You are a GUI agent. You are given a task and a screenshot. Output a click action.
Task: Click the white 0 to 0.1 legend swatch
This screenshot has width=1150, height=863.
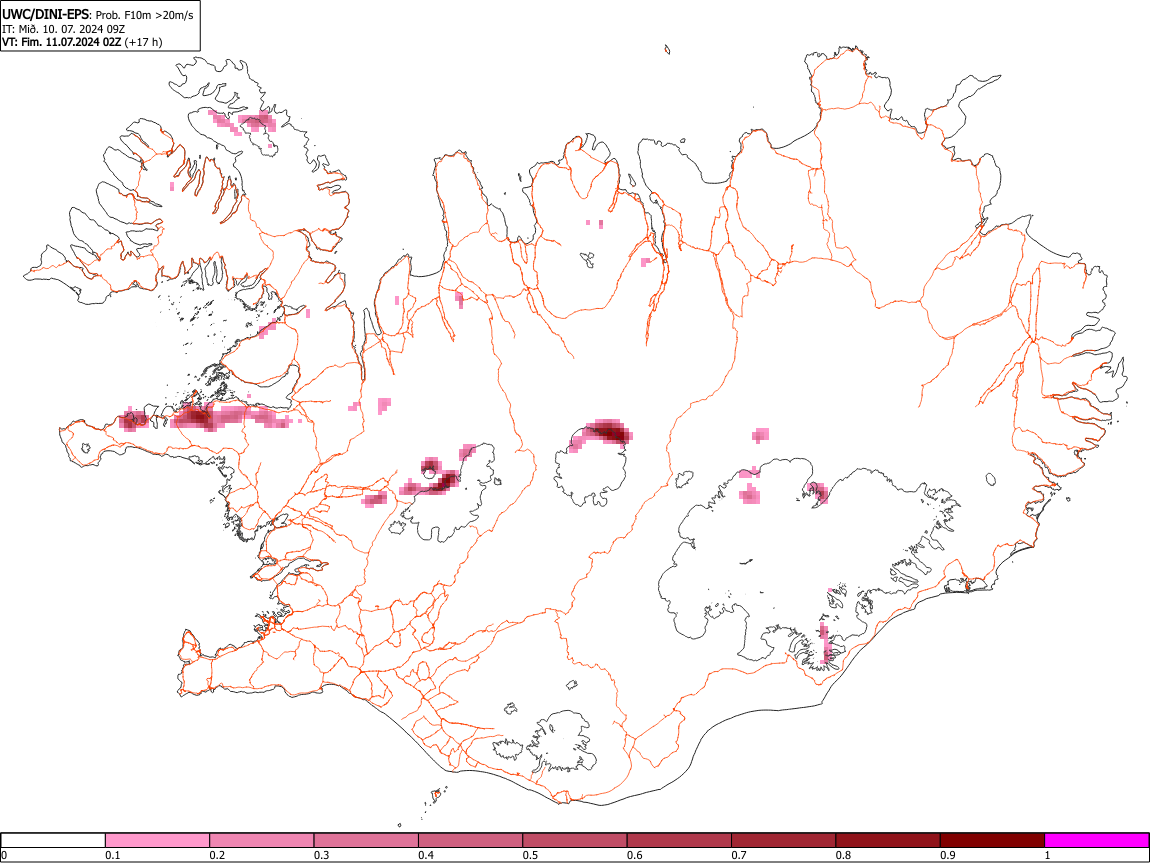[53, 840]
